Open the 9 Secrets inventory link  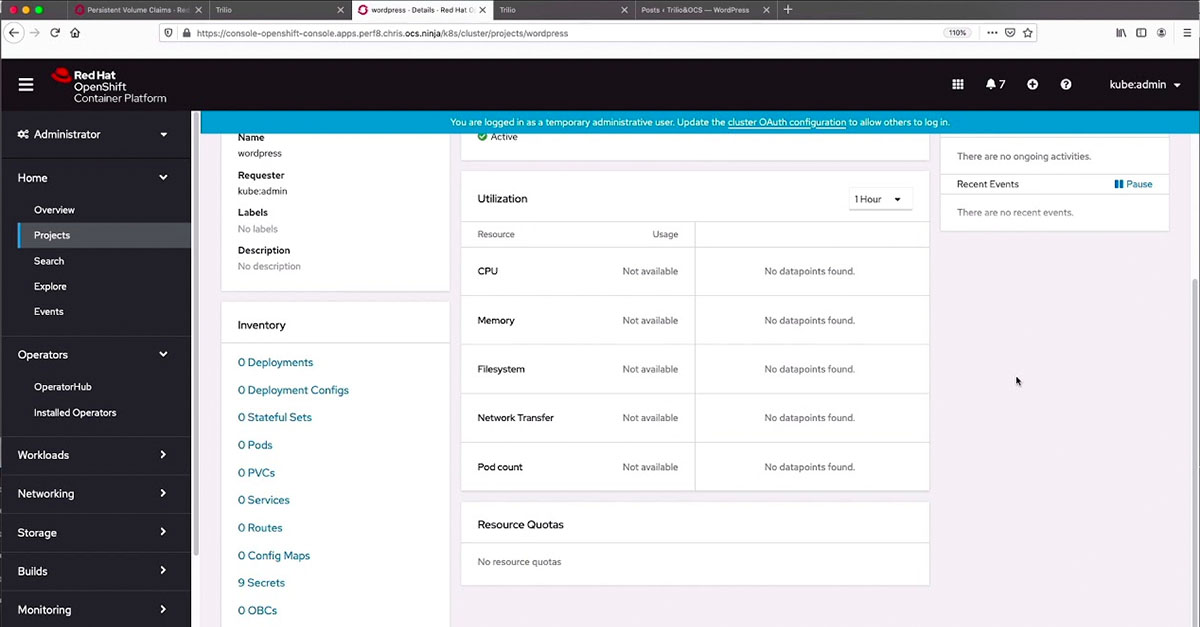pyautogui.click(x=261, y=583)
